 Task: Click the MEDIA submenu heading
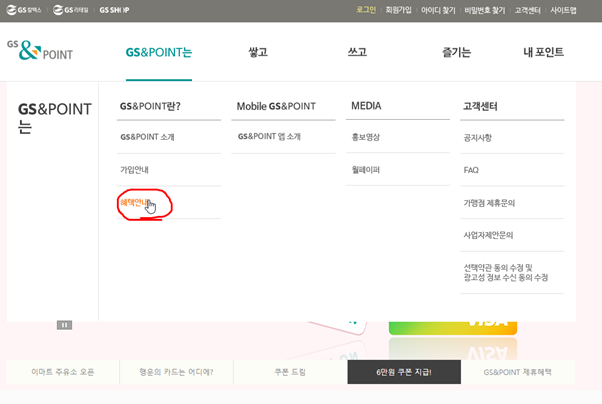pos(366,106)
